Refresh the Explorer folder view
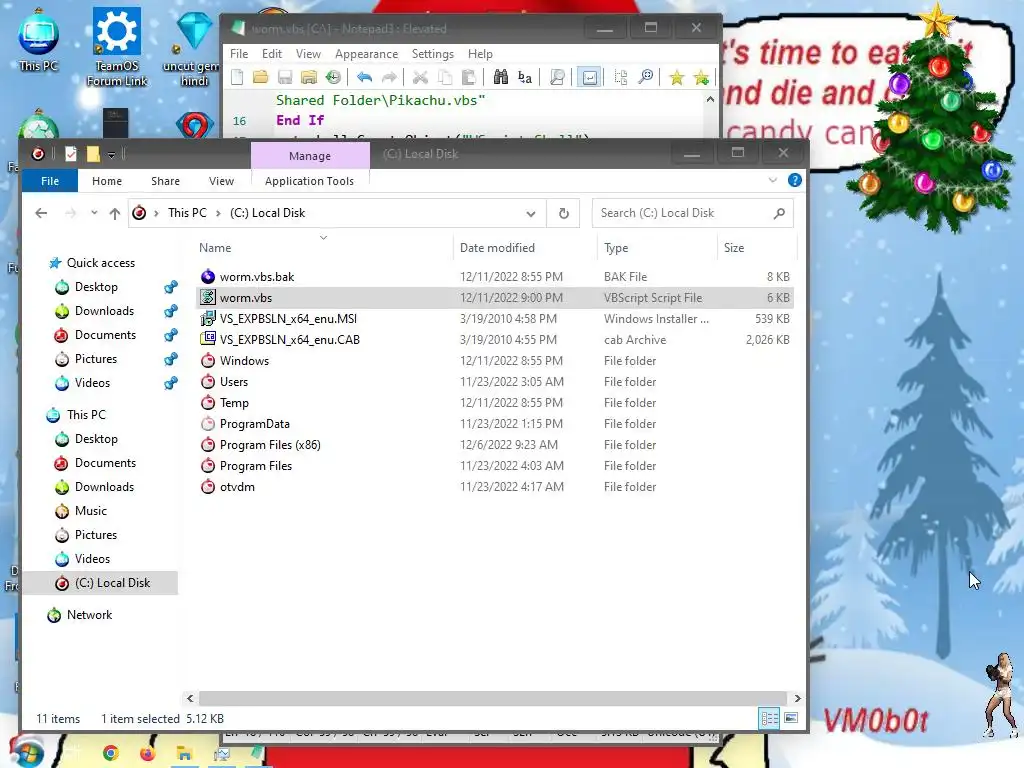Image resolution: width=1024 pixels, height=768 pixels. [564, 214]
